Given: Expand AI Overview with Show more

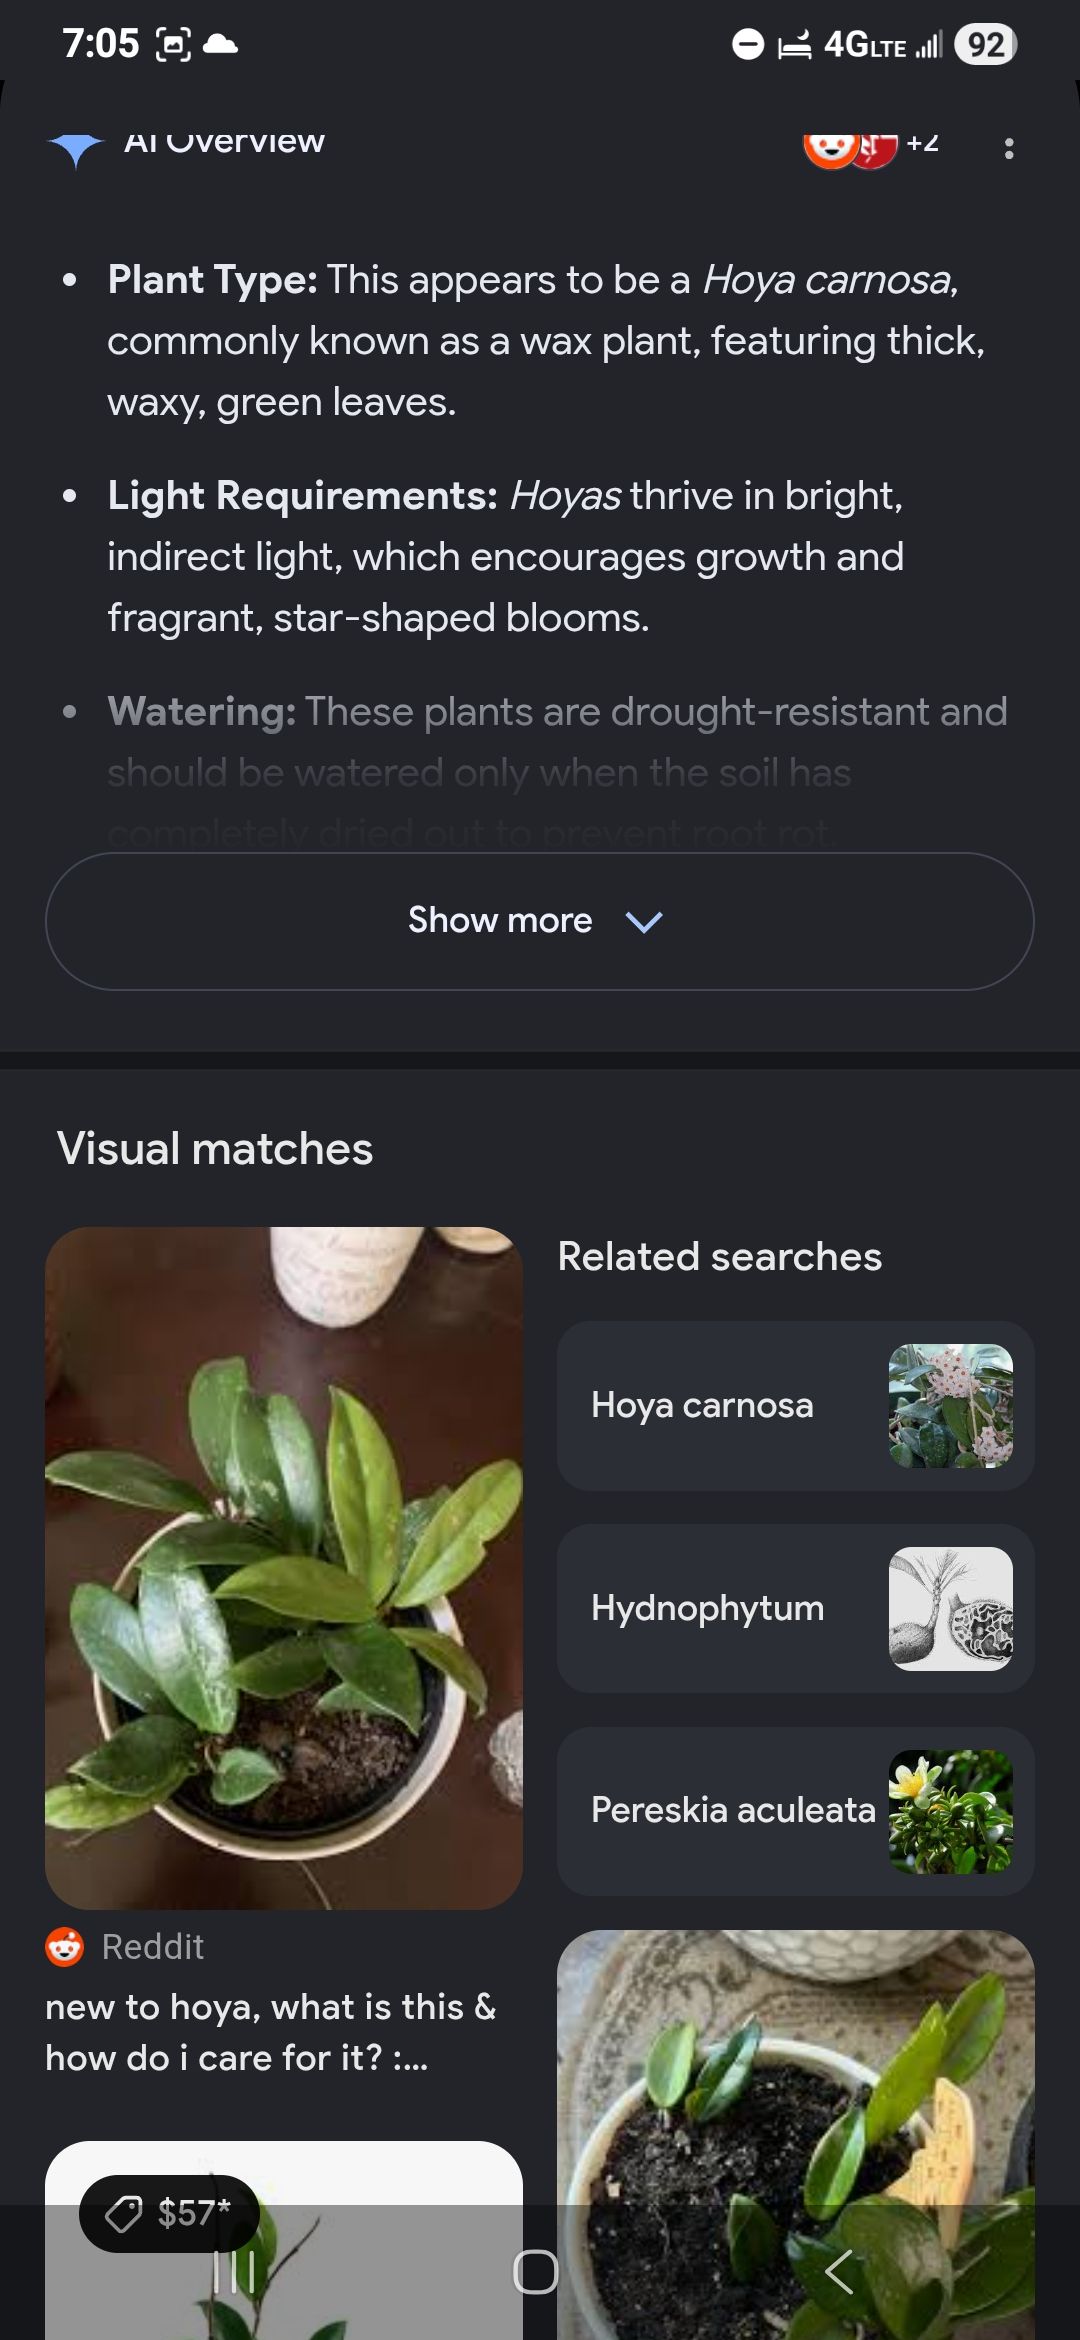Looking at the screenshot, I should pos(540,921).
